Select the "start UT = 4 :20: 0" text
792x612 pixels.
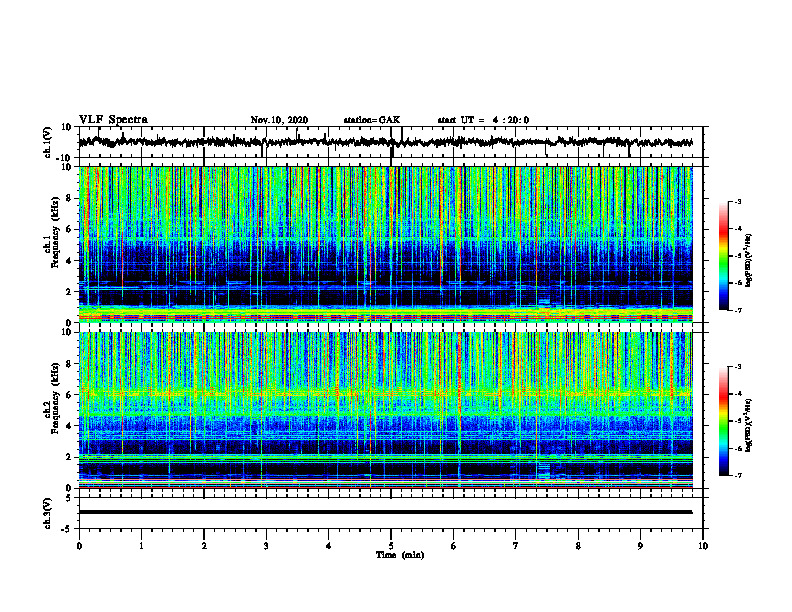[x=483, y=120]
